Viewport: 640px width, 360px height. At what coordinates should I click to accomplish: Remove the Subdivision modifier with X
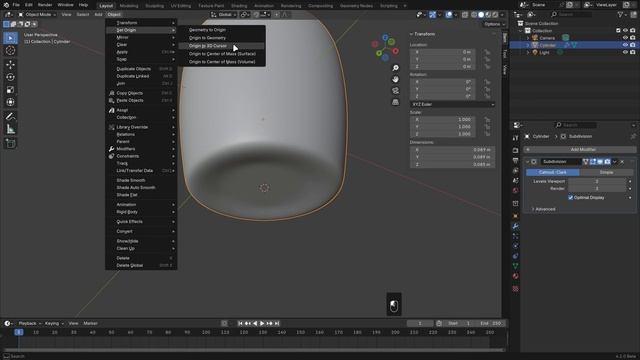[x=622, y=162]
